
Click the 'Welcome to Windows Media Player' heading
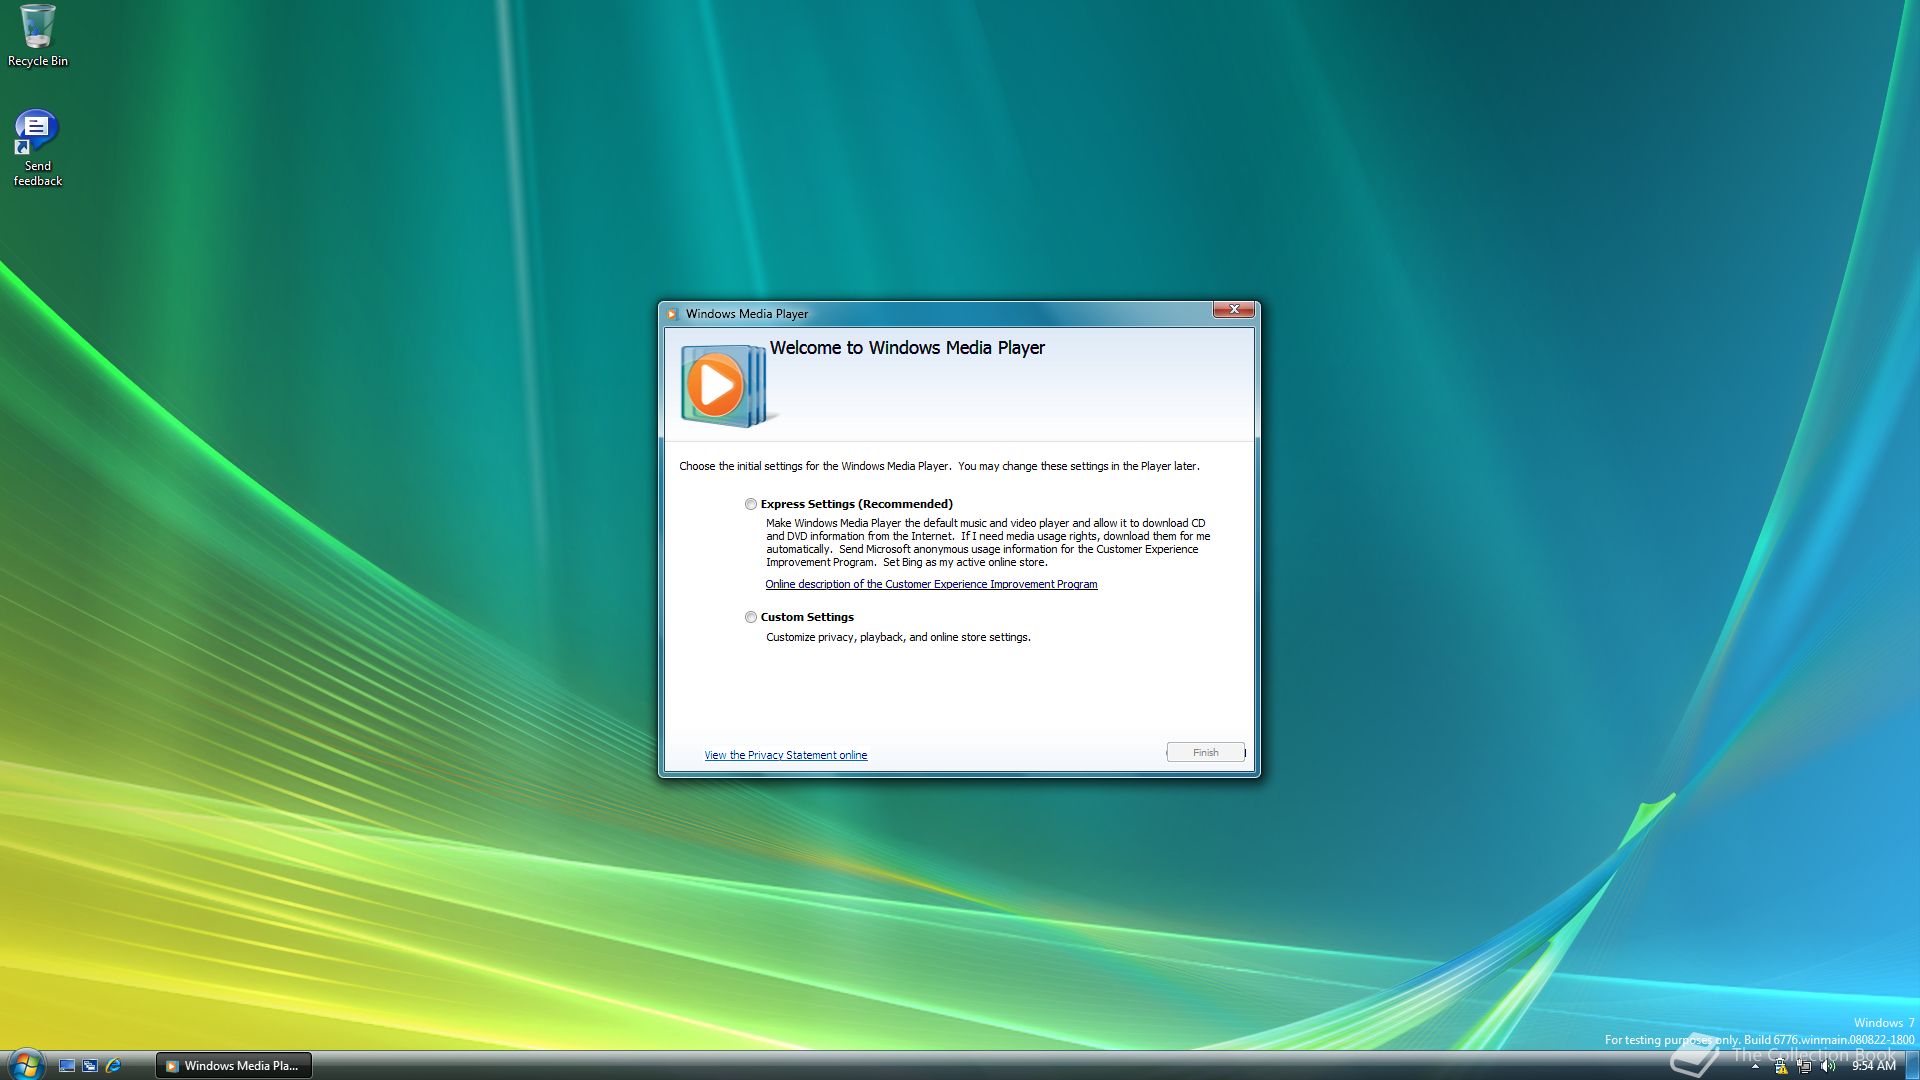(907, 348)
